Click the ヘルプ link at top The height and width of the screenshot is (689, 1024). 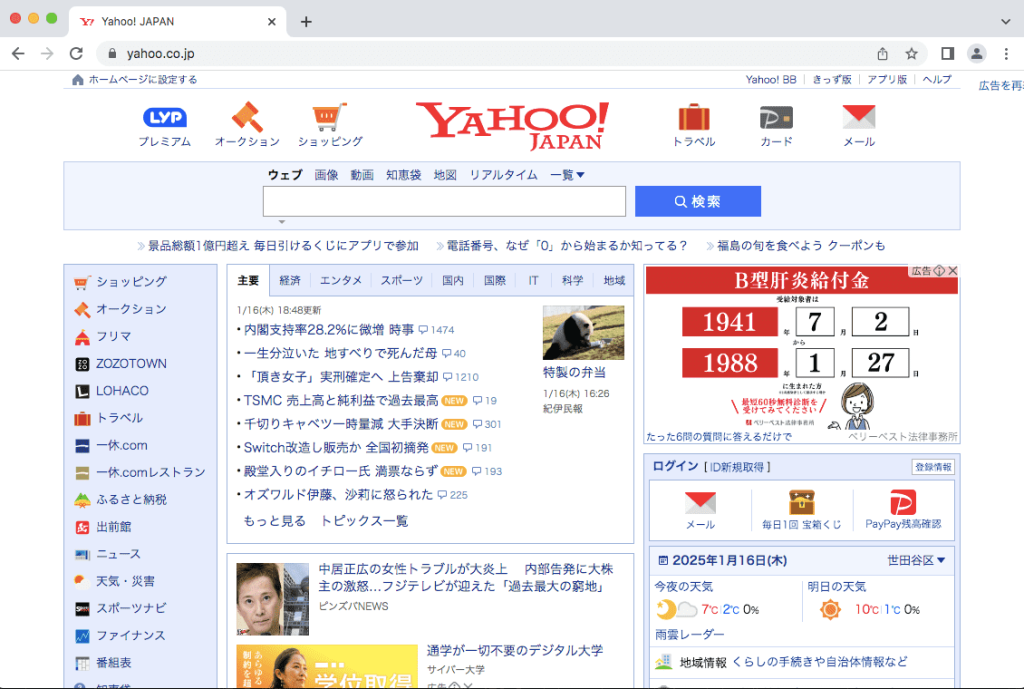coord(936,80)
